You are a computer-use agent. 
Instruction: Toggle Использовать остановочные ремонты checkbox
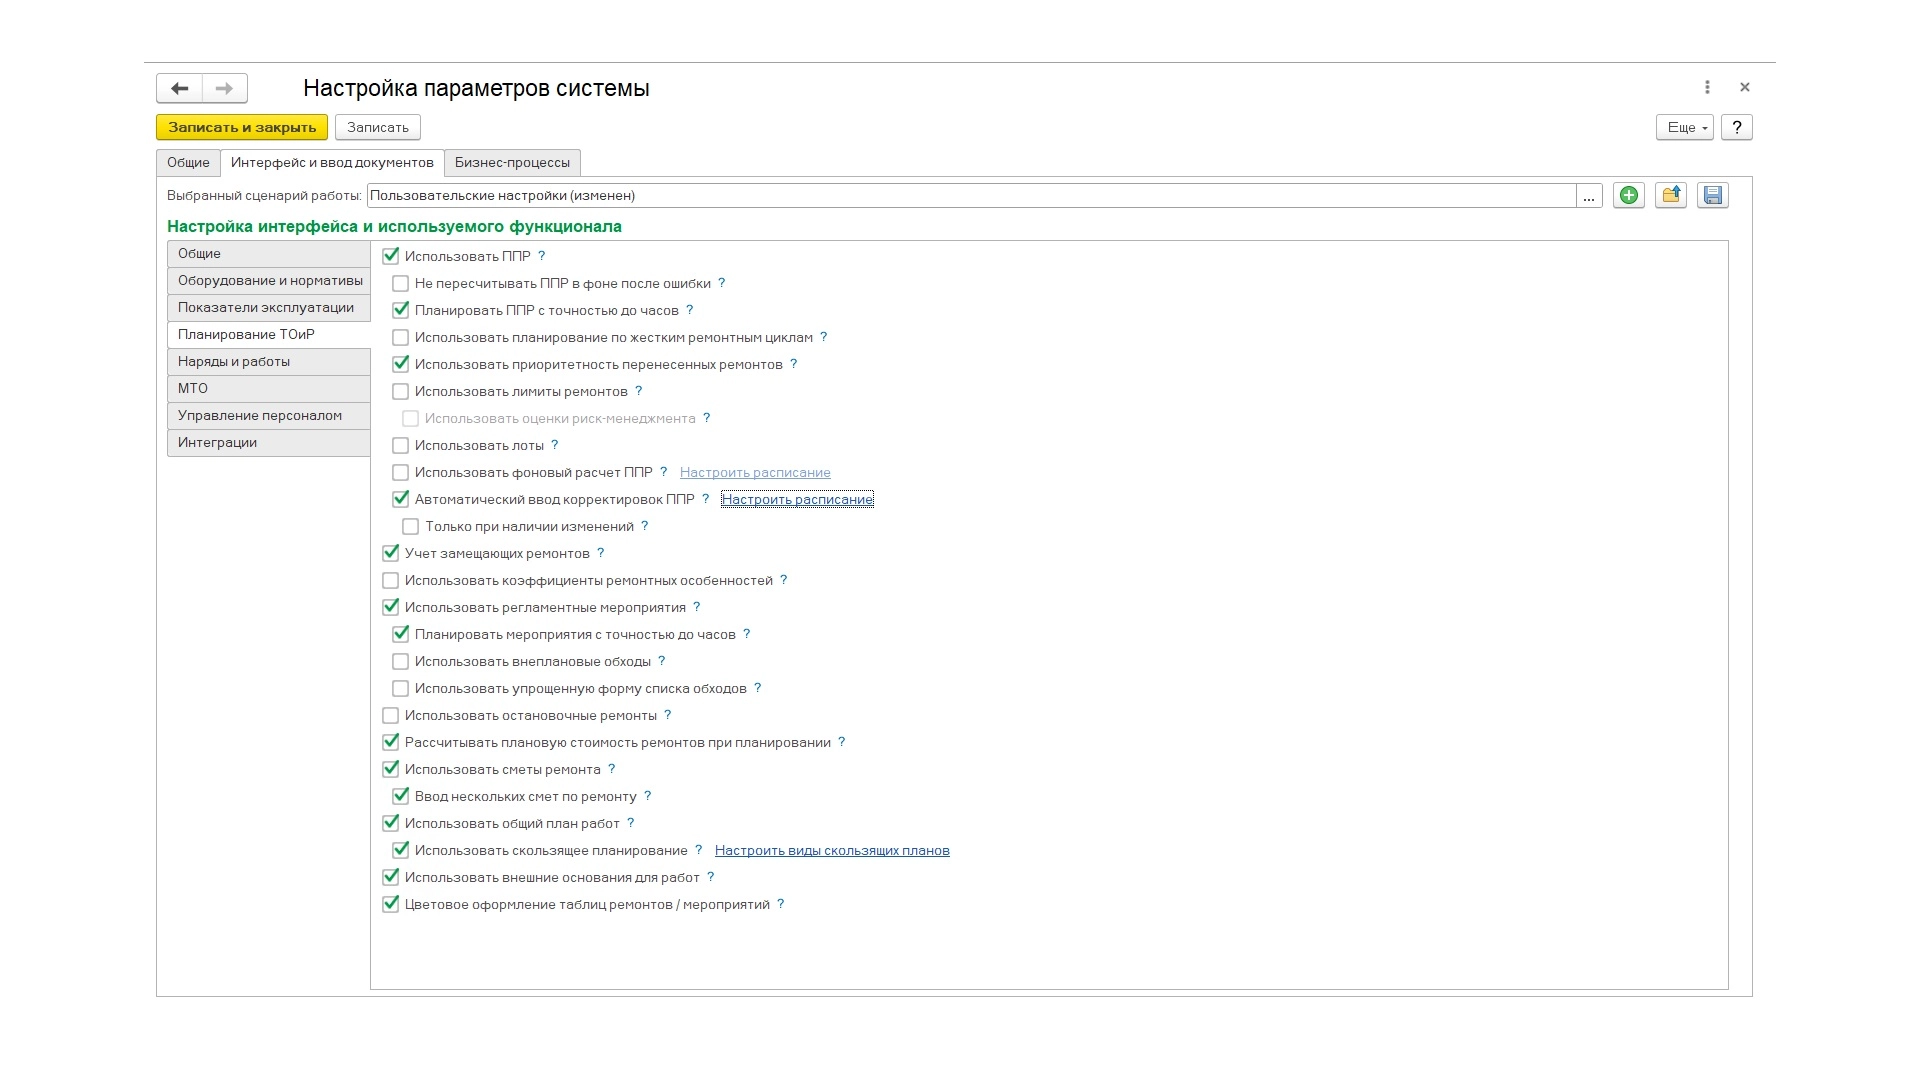pyautogui.click(x=390, y=715)
